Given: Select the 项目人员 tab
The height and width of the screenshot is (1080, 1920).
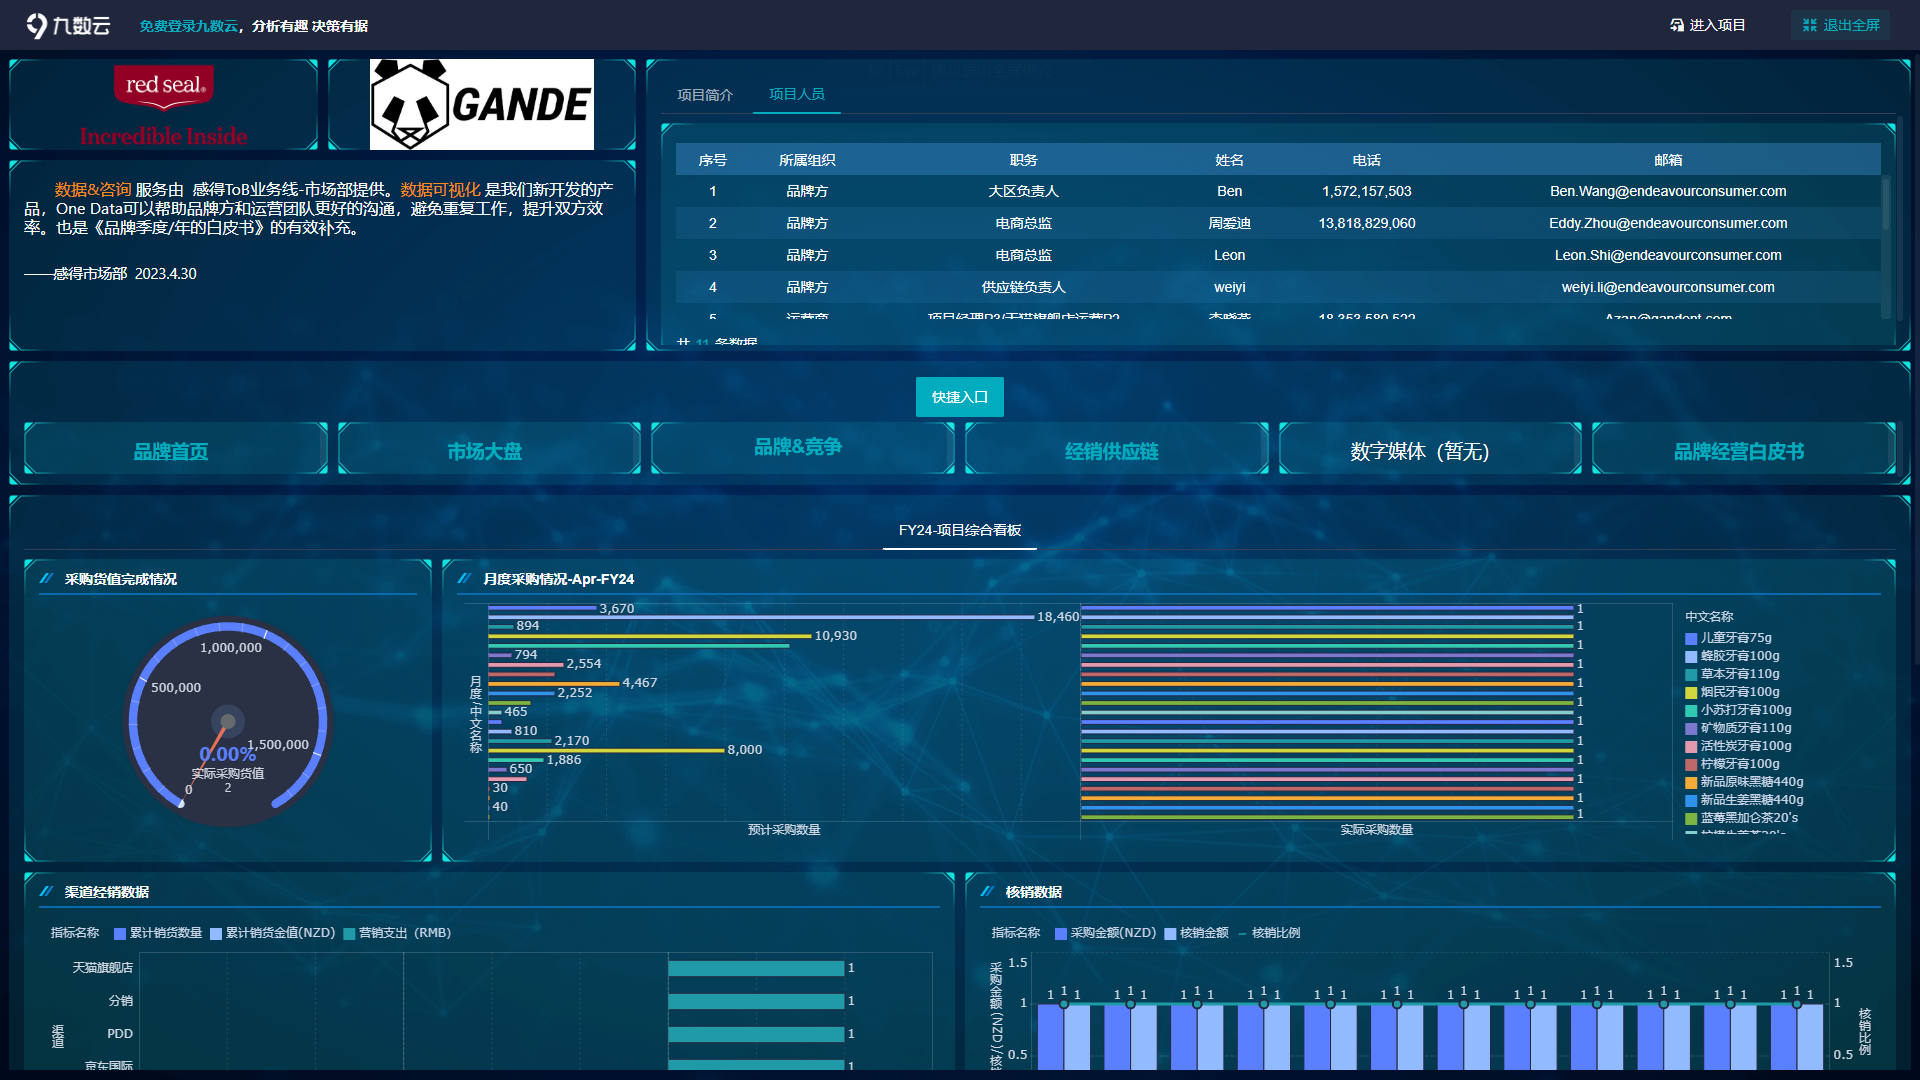Looking at the screenshot, I should tap(797, 94).
